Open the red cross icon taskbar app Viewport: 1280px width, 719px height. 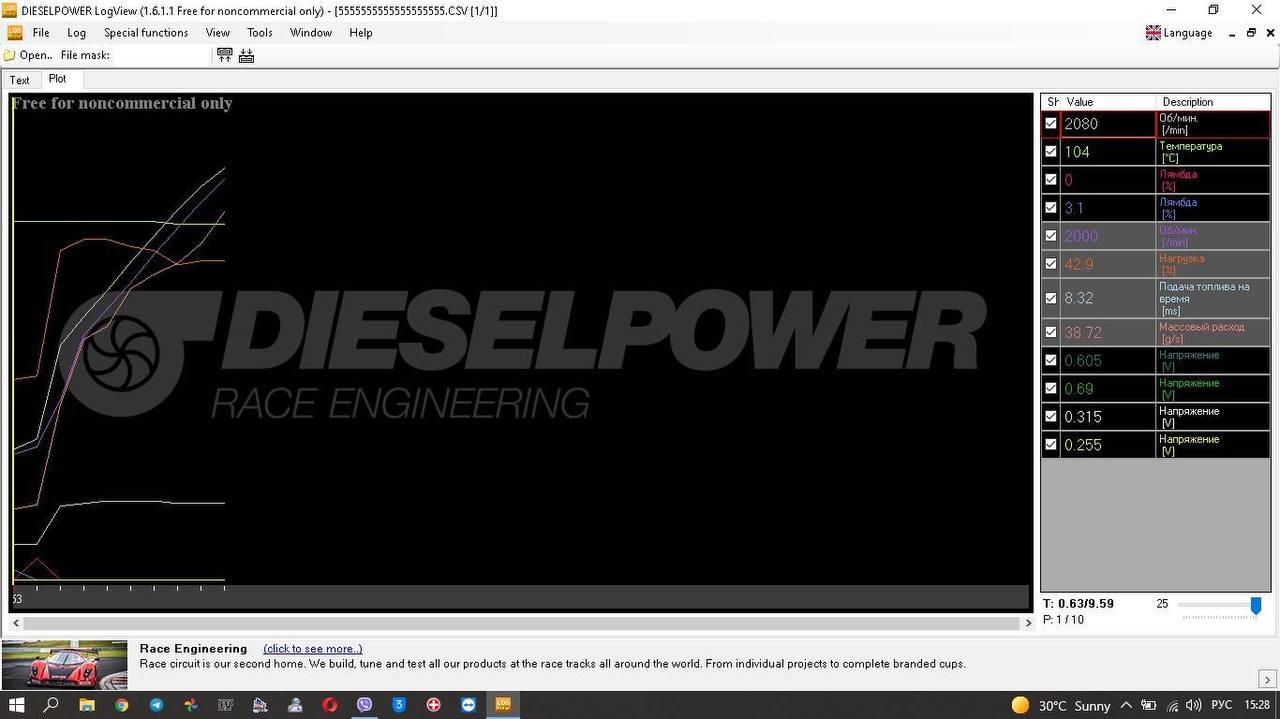pyautogui.click(x=434, y=705)
